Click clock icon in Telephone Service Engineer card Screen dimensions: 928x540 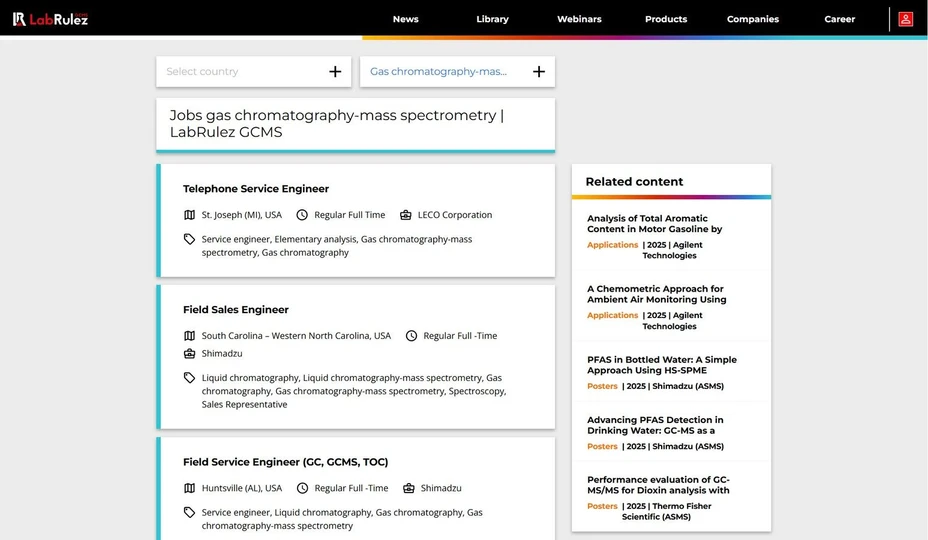pos(302,215)
